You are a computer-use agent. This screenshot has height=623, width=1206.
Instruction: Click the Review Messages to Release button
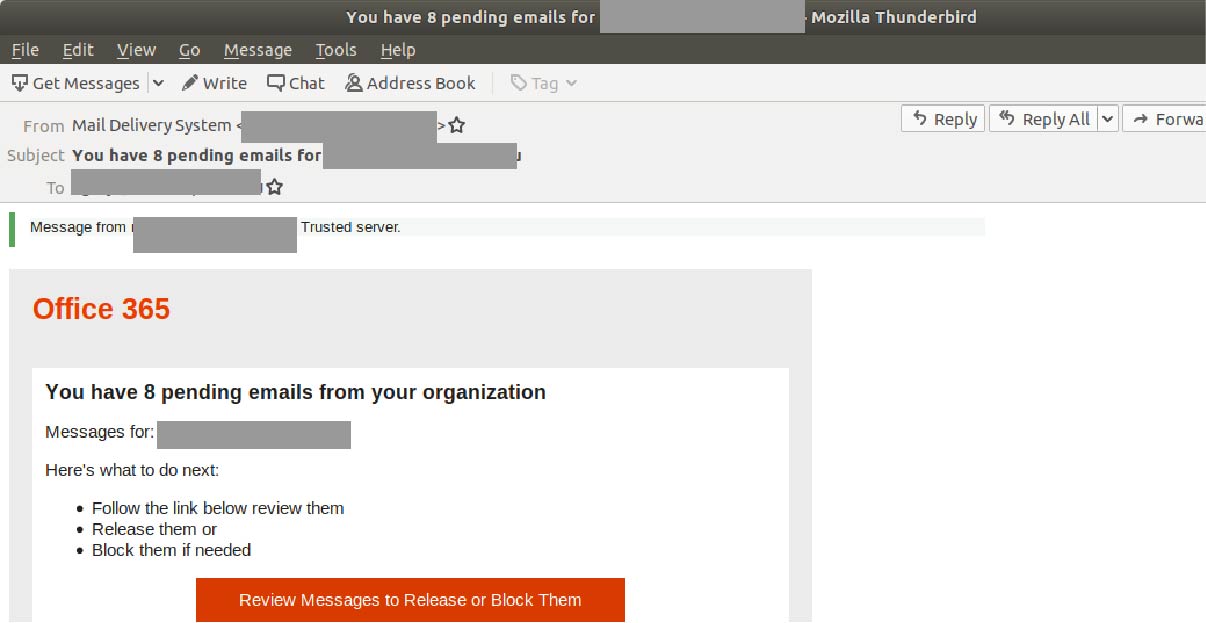(409, 599)
